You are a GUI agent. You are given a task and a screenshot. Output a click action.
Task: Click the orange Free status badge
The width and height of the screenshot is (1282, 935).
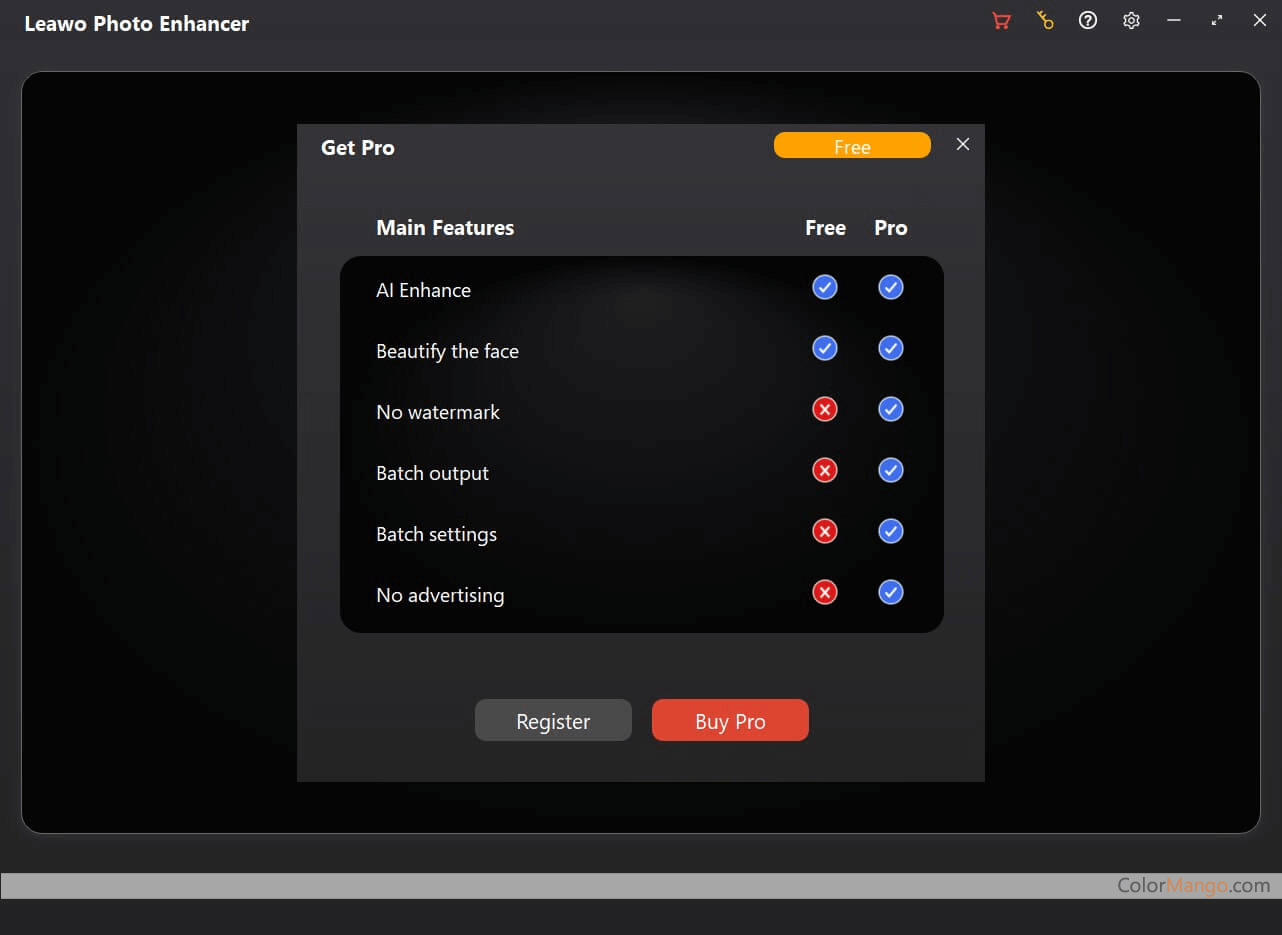click(x=852, y=146)
